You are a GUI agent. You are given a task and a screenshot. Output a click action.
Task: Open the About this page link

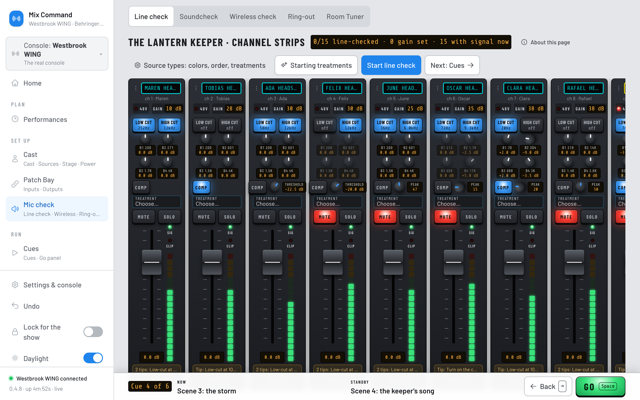pyautogui.click(x=546, y=42)
